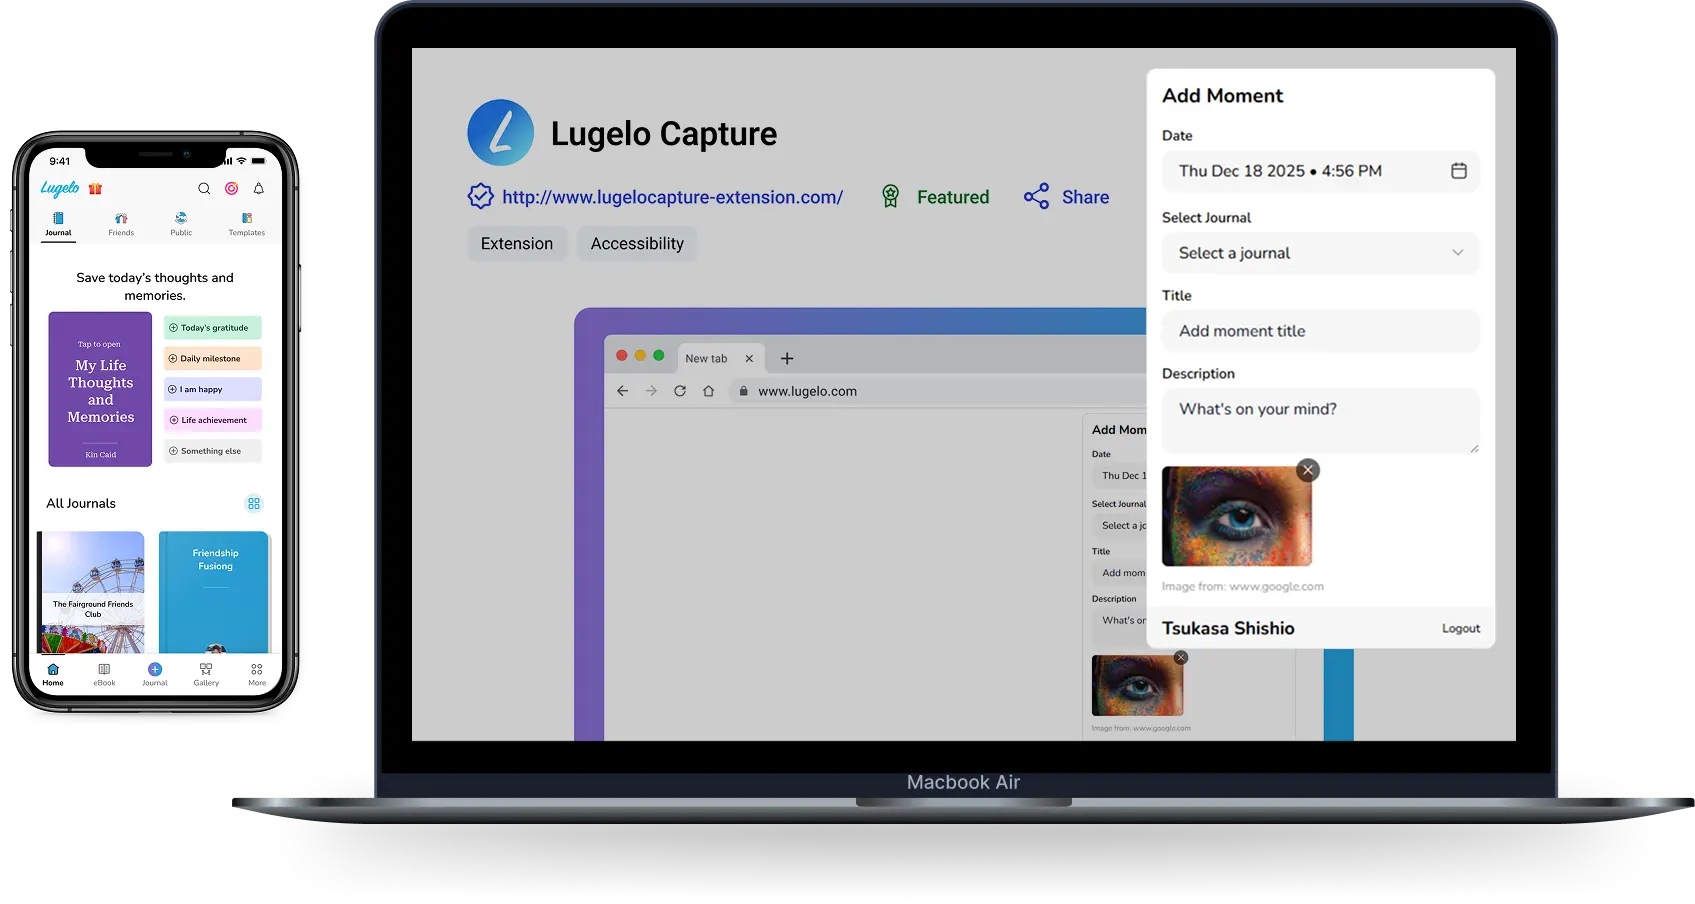The width and height of the screenshot is (1695, 904).
Task: Toggle grid view next to All Journals
Action: tap(254, 504)
